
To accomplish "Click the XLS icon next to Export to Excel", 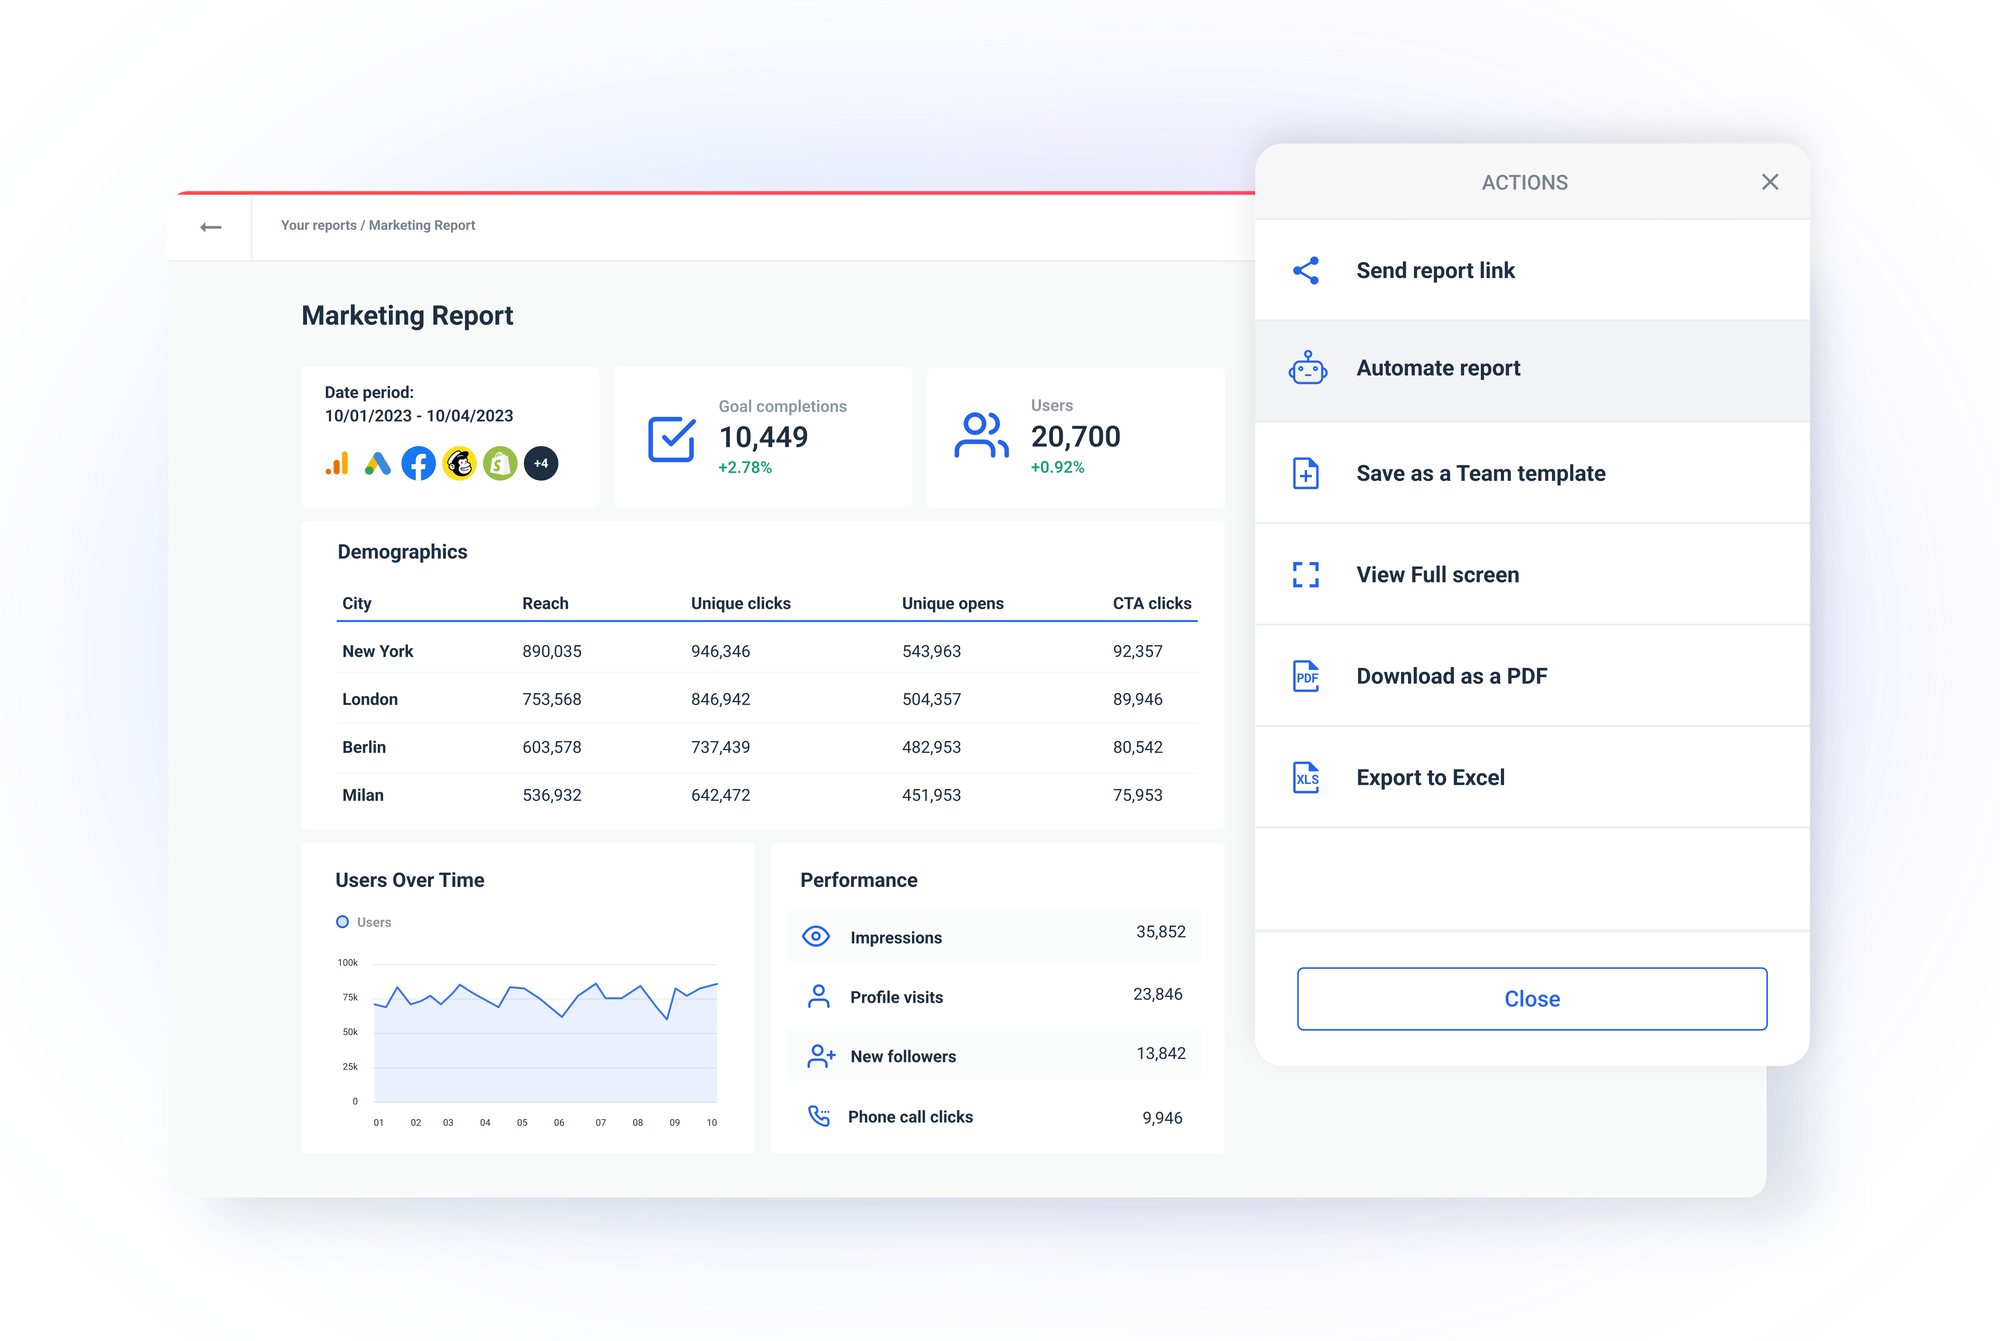I will tap(1306, 777).
